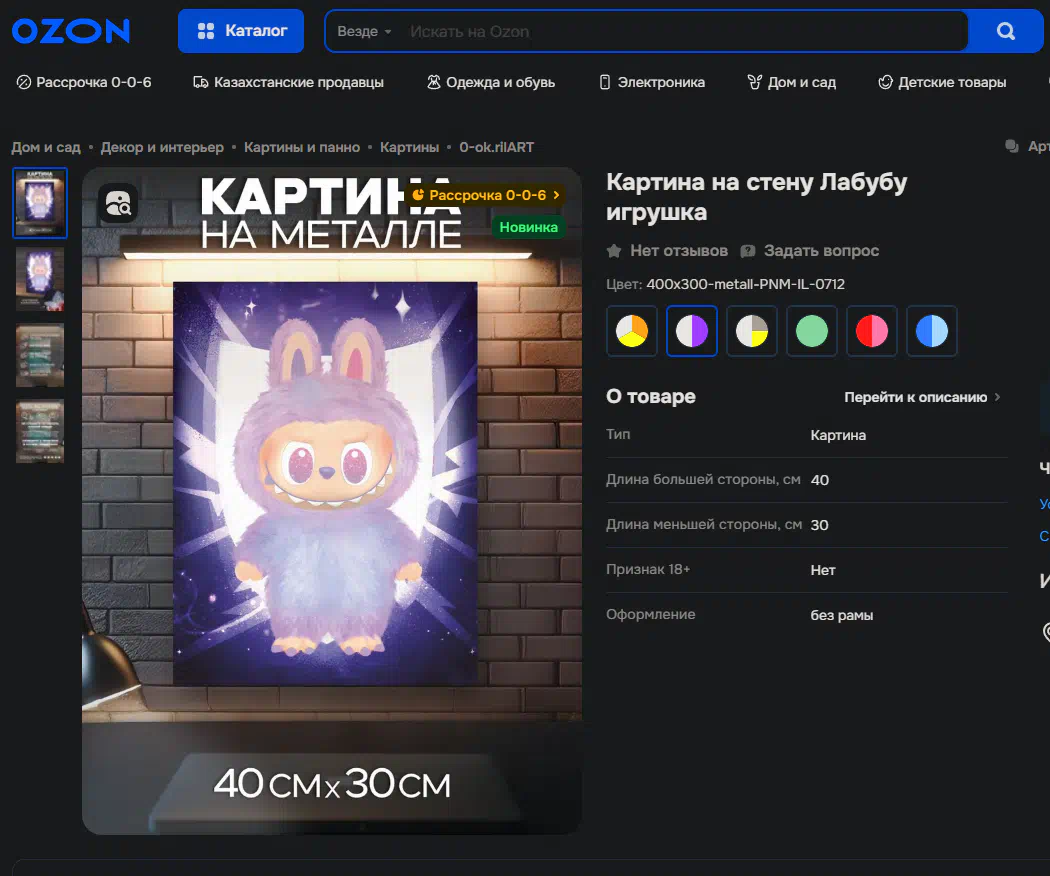Go to Дом и сад breadcrumb
Screen dimensions: 1050x876
click(46, 147)
